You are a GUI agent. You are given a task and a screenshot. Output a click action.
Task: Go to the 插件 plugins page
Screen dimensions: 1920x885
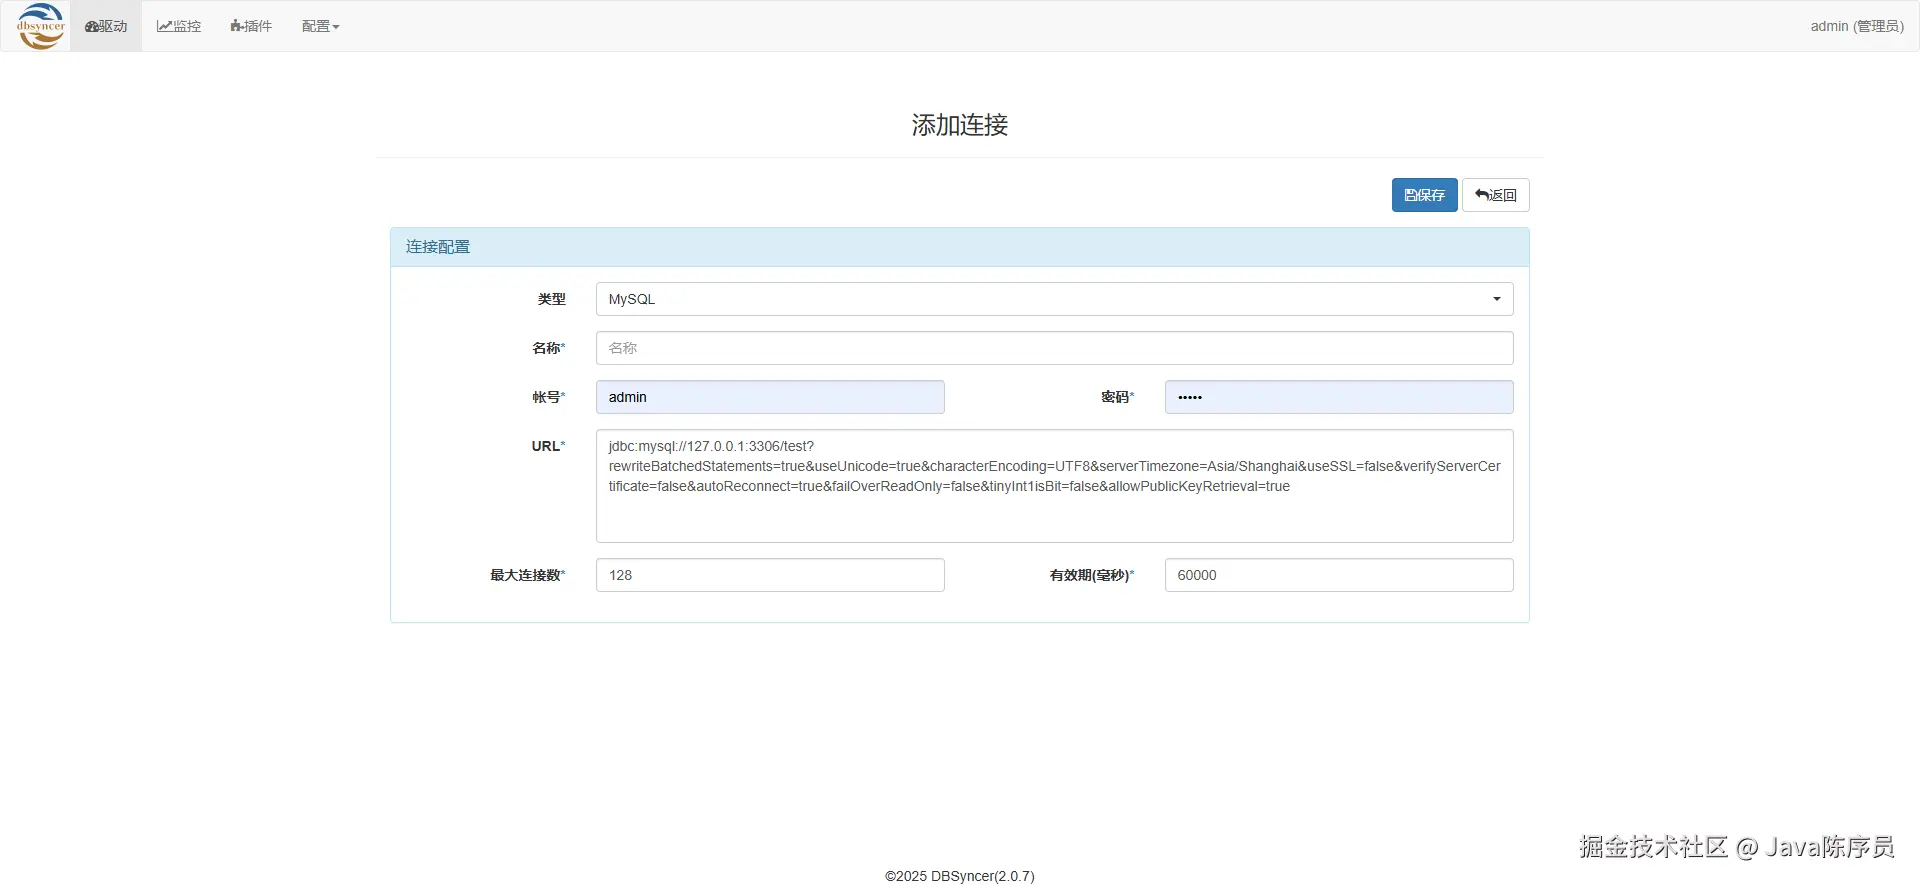tap(251, 26)
